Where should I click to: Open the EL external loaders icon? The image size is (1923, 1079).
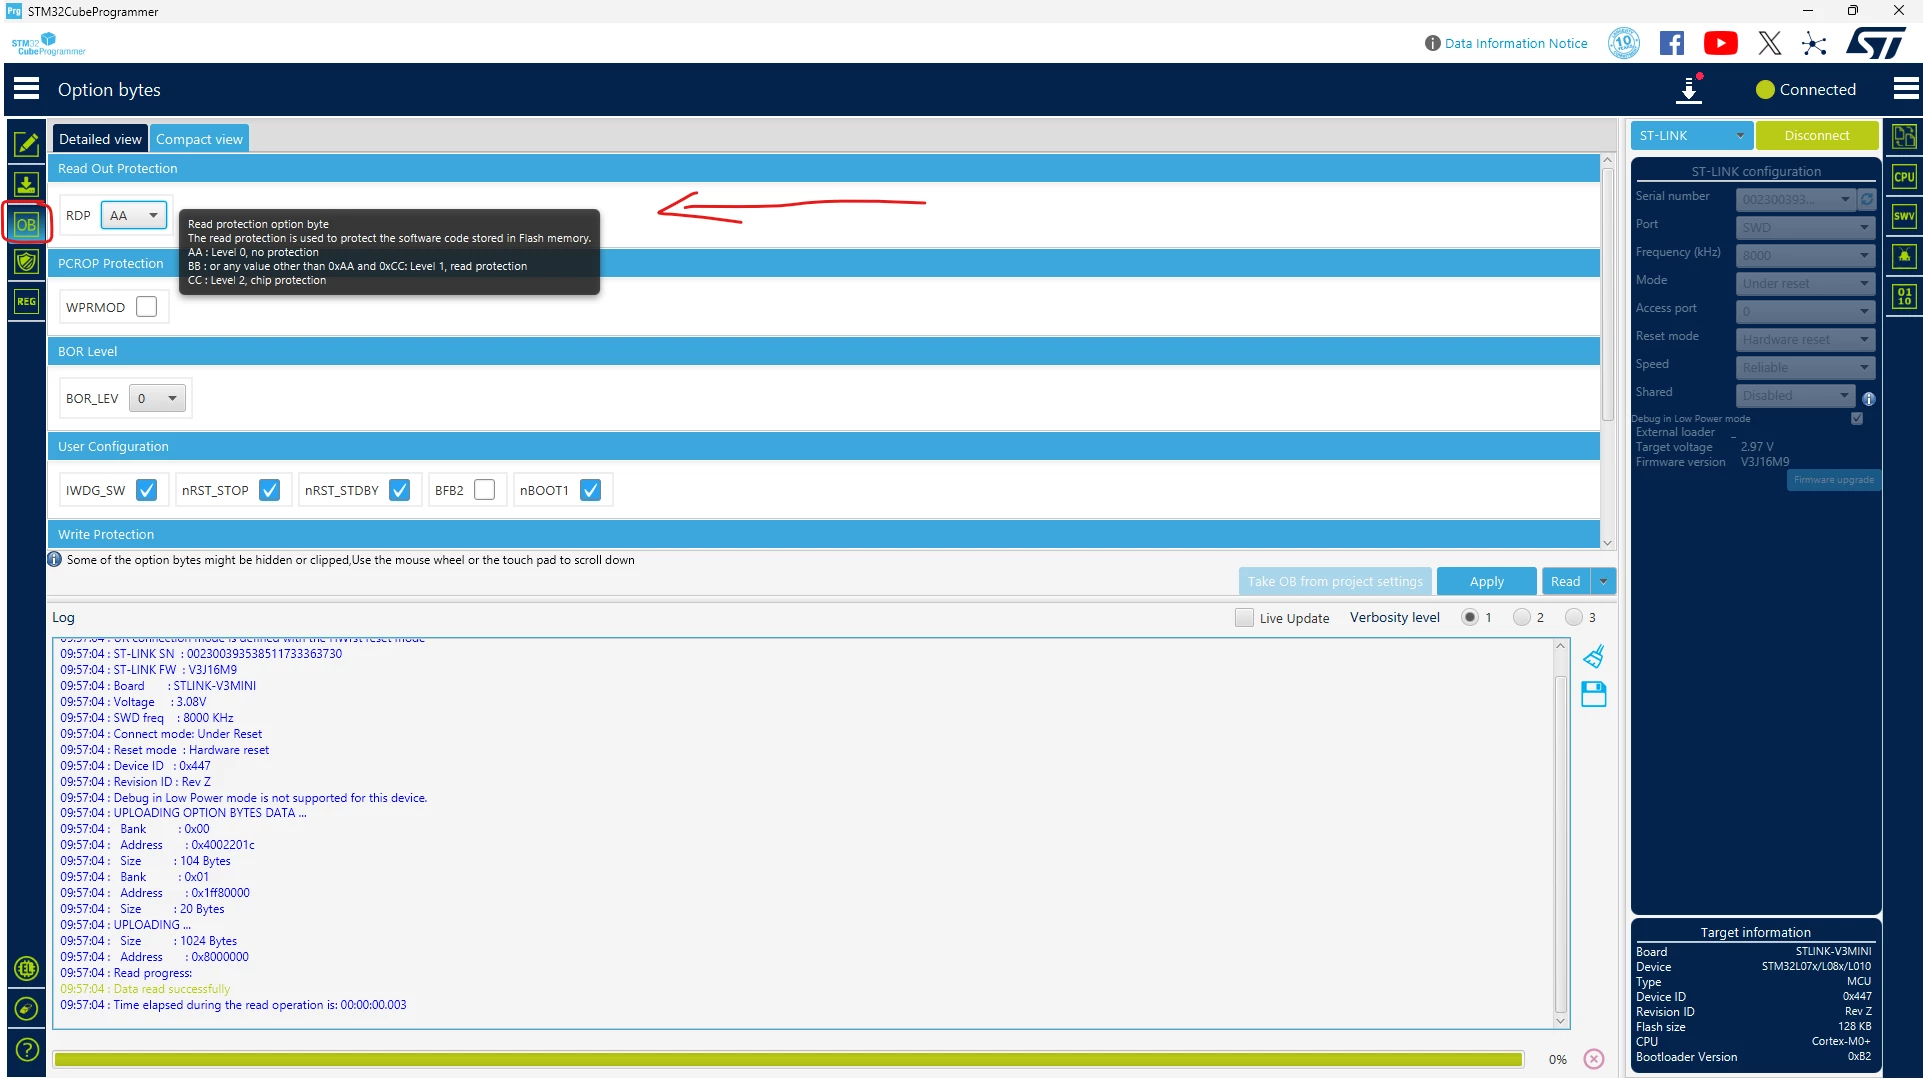[x=27, y=968]
